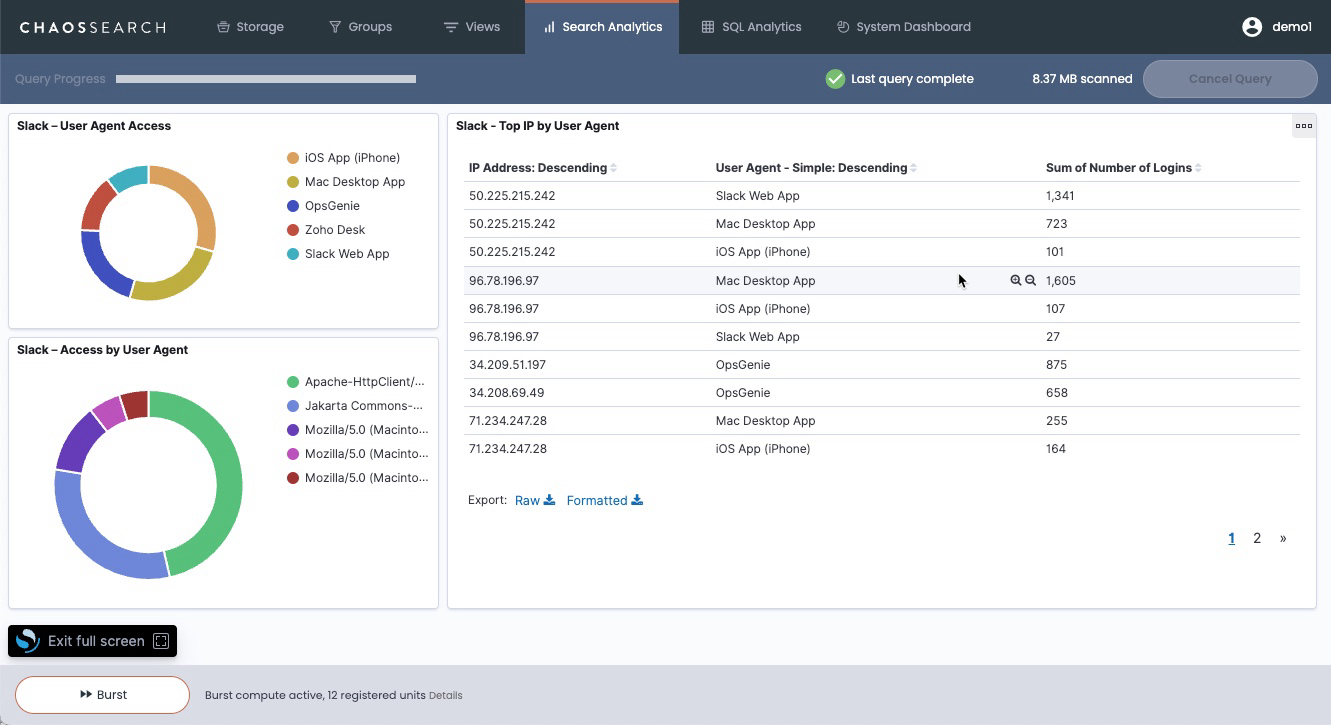Click the zoom-out magnifier on the 1,605 row
Viewport: 1331px width, 725px height.
coord(1031,281)
